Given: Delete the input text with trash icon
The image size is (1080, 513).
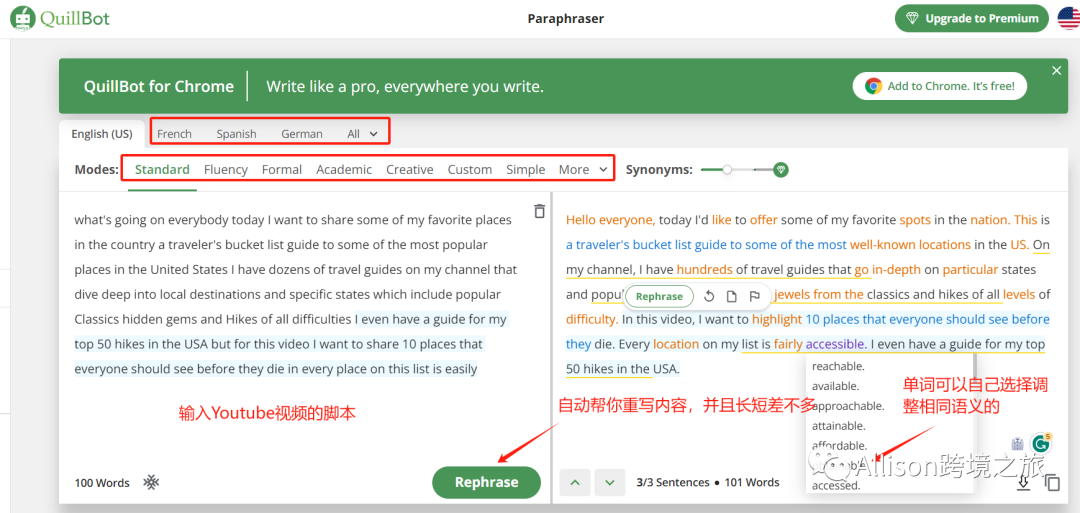Looking at the screenshot, I should coord(540,211).
